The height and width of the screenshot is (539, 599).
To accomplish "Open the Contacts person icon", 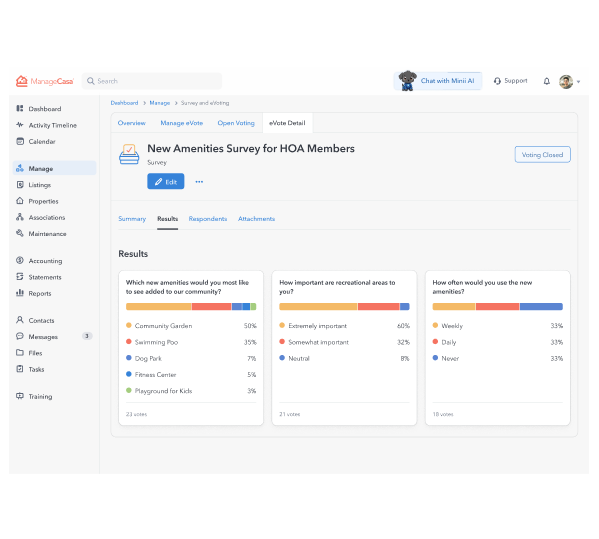I will tap(20, 320).
